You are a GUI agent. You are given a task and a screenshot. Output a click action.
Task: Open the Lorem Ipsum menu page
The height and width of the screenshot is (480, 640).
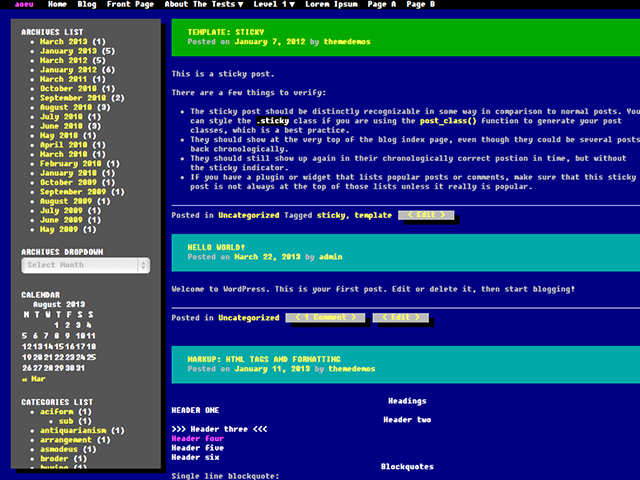pyautogui.click(x=331, y=5)
